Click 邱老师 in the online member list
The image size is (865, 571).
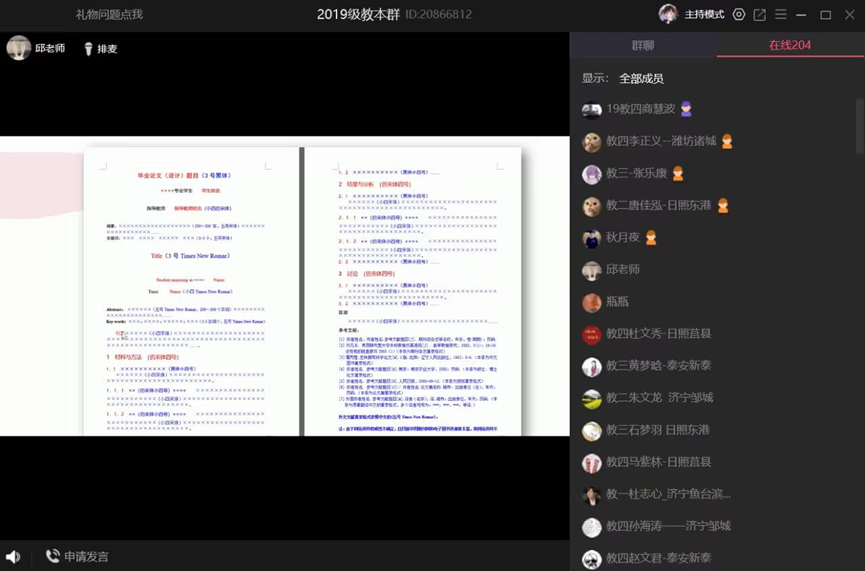tap(622, 269)
